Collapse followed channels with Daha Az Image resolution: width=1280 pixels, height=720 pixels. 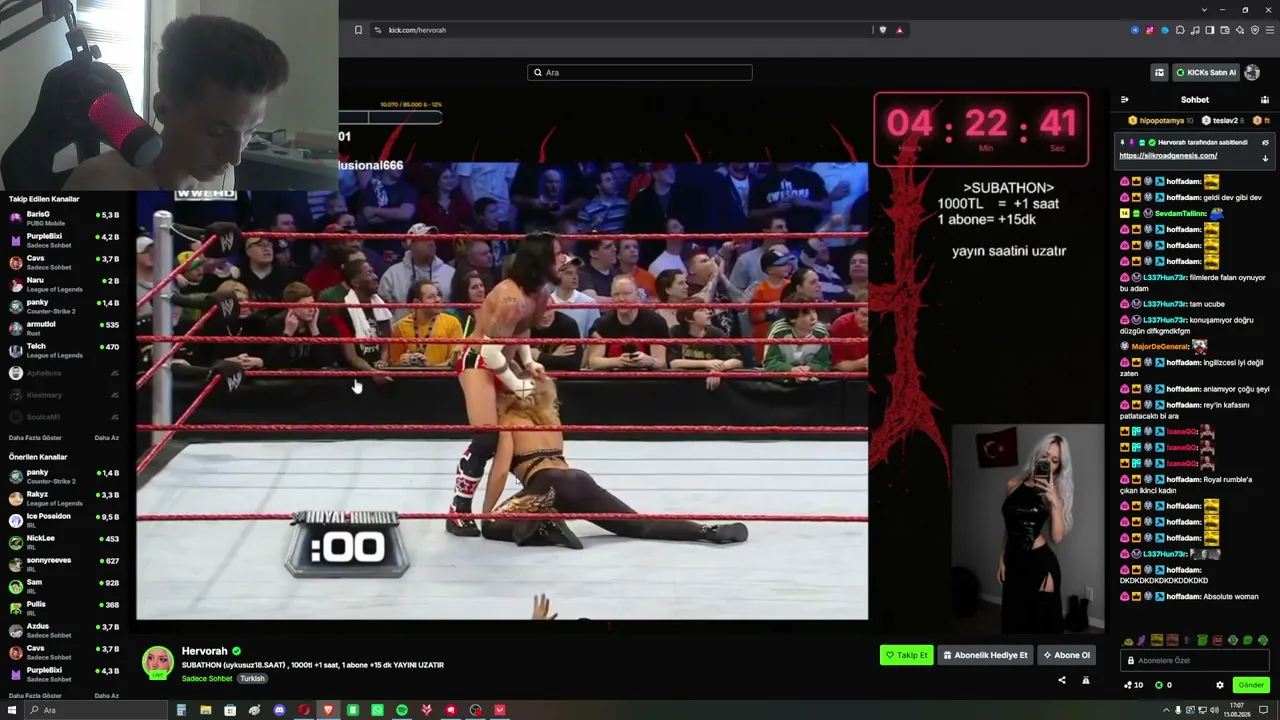(106, 437)
